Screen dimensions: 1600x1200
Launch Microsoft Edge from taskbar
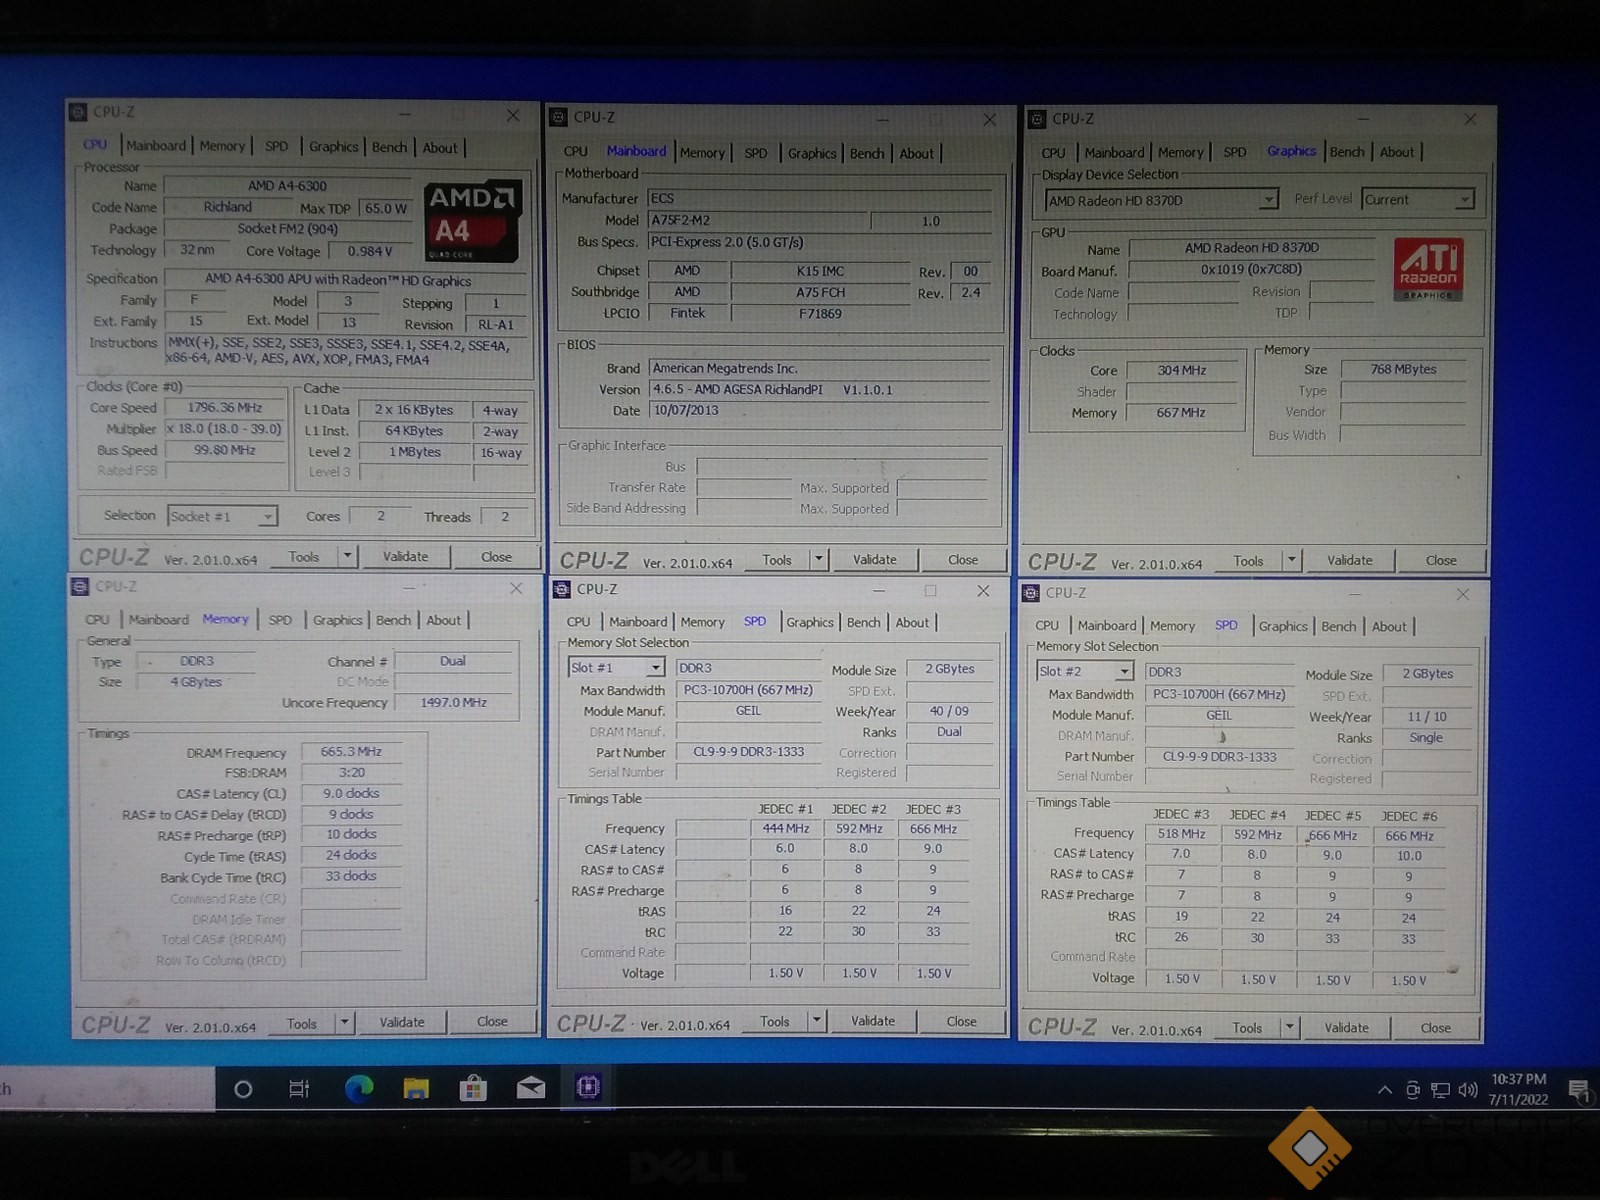358,1088
